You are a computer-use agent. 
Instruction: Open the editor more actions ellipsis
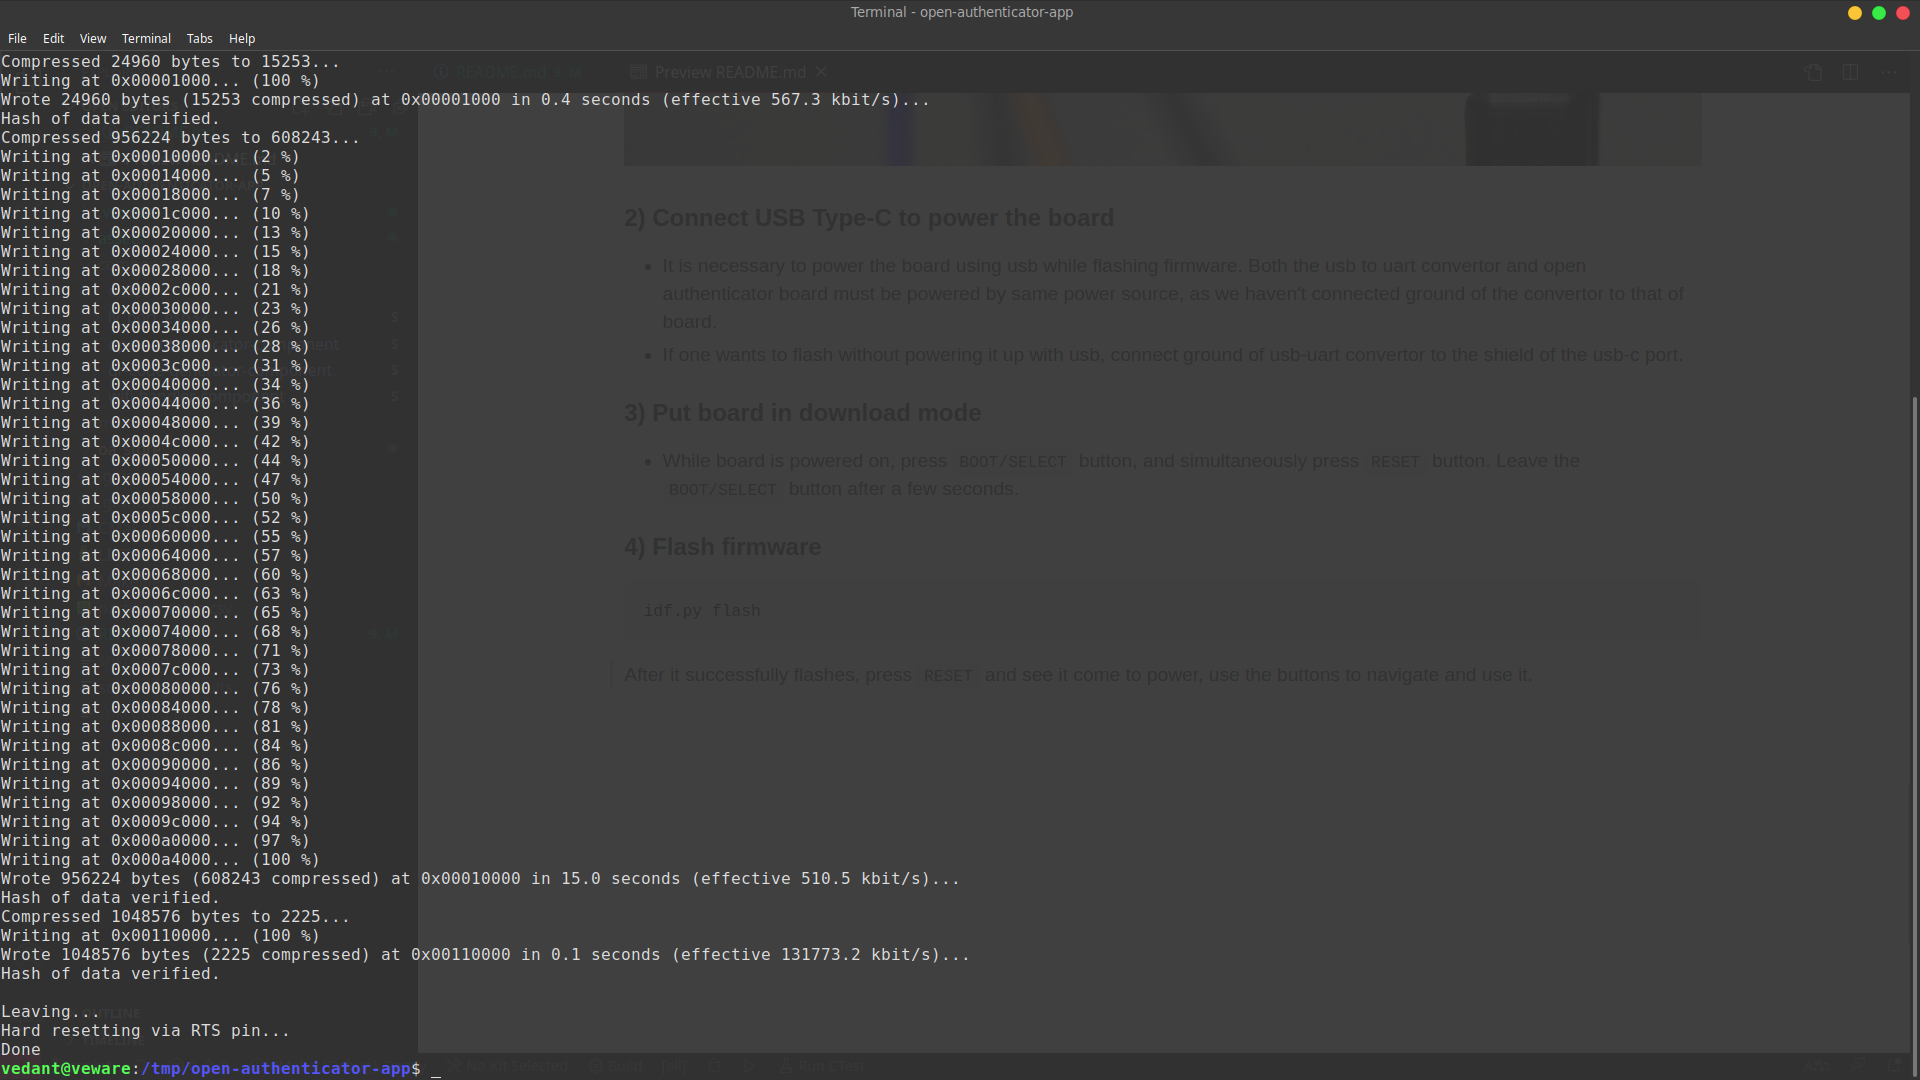pyautogui.click(x=1888, y=72)
